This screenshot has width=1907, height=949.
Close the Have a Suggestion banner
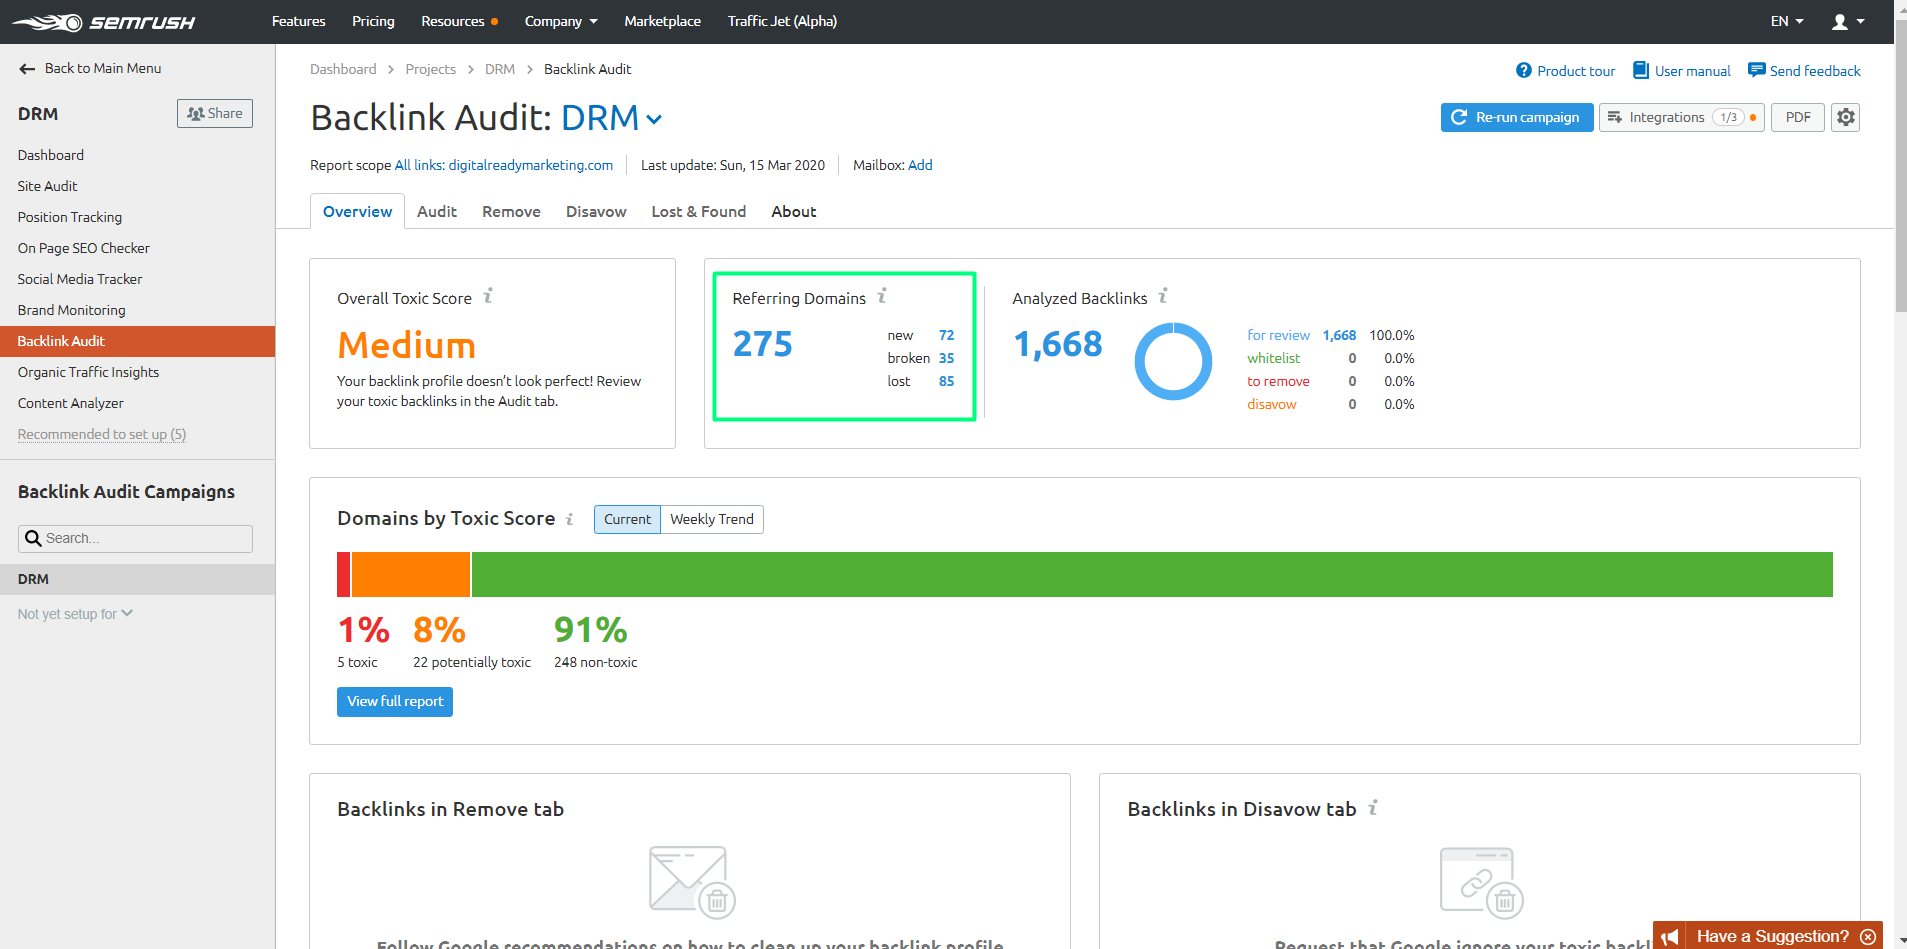(1868, 936)
